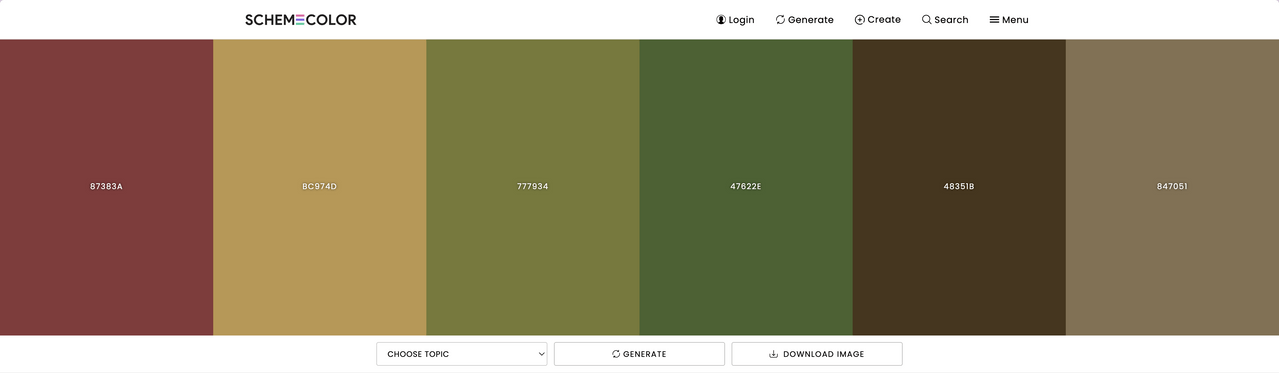Click the 777934 hex code text
Image resolution: width=1279 pixels, height=373 pixels.
(x=533, y=187)
